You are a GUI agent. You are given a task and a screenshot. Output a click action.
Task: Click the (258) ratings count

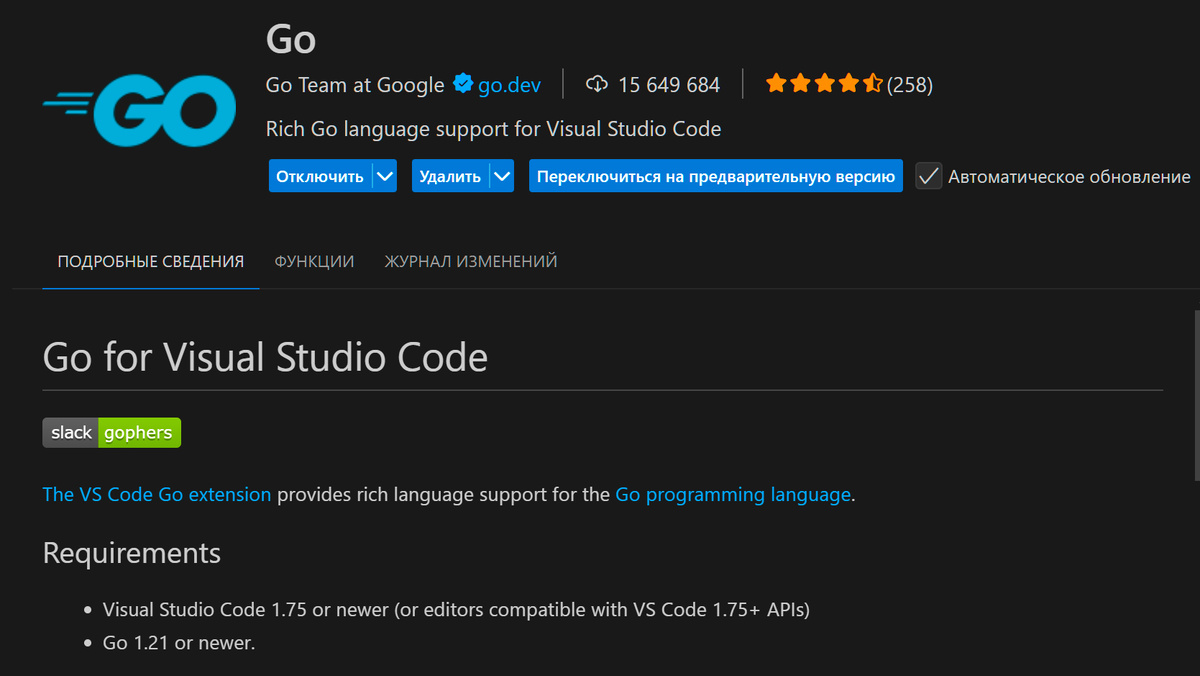(x=910, y=85)
